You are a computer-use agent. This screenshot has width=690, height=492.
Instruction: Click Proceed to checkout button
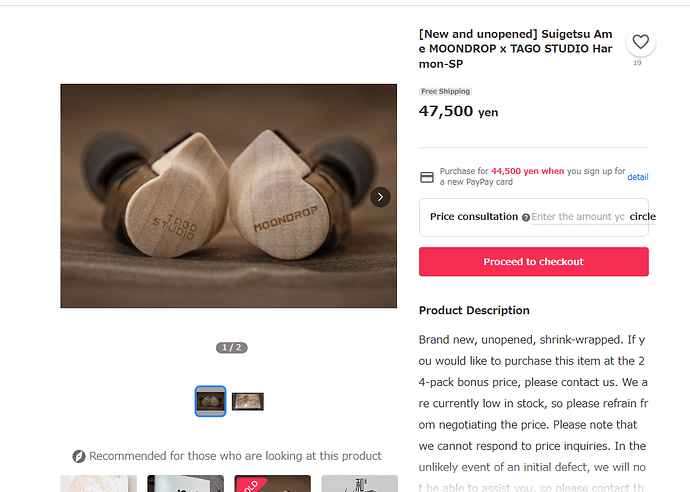[533, 261]
